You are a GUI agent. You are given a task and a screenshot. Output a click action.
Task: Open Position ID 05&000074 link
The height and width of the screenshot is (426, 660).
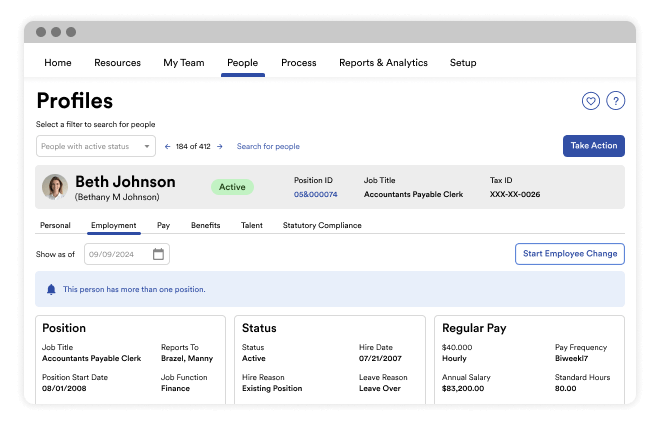coord(315,194)
